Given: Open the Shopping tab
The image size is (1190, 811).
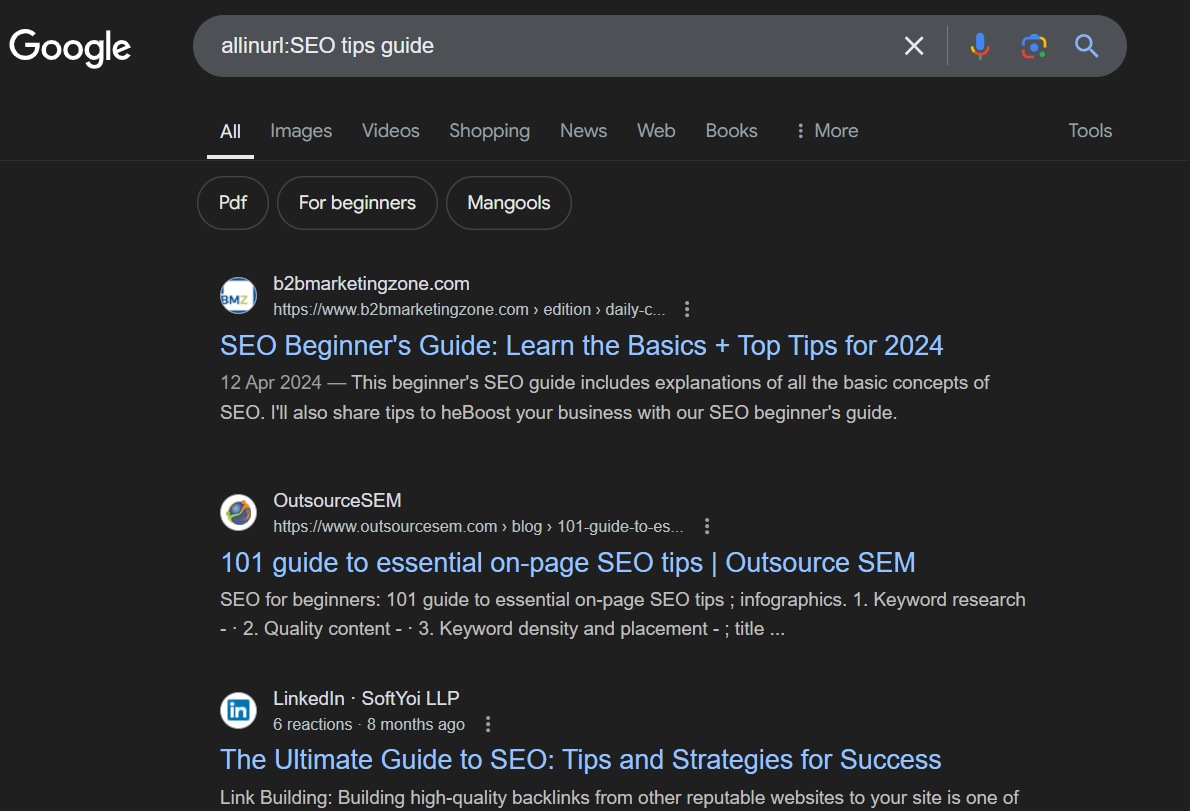Looking at the screenshot, I should [x=490, y=130].
